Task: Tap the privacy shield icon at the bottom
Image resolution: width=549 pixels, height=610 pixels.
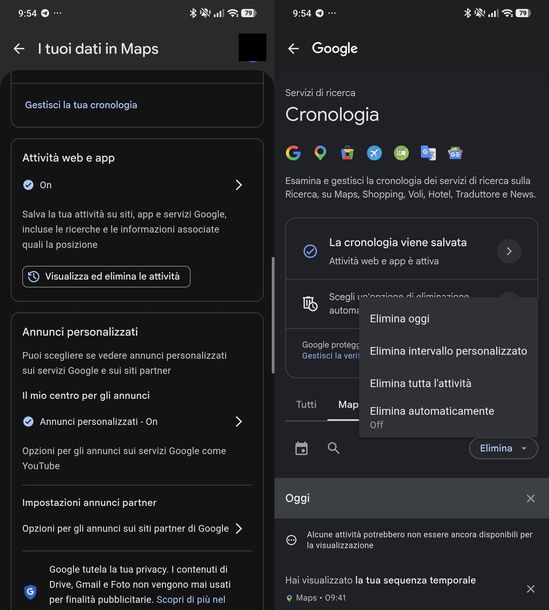Action: (30, 592)
